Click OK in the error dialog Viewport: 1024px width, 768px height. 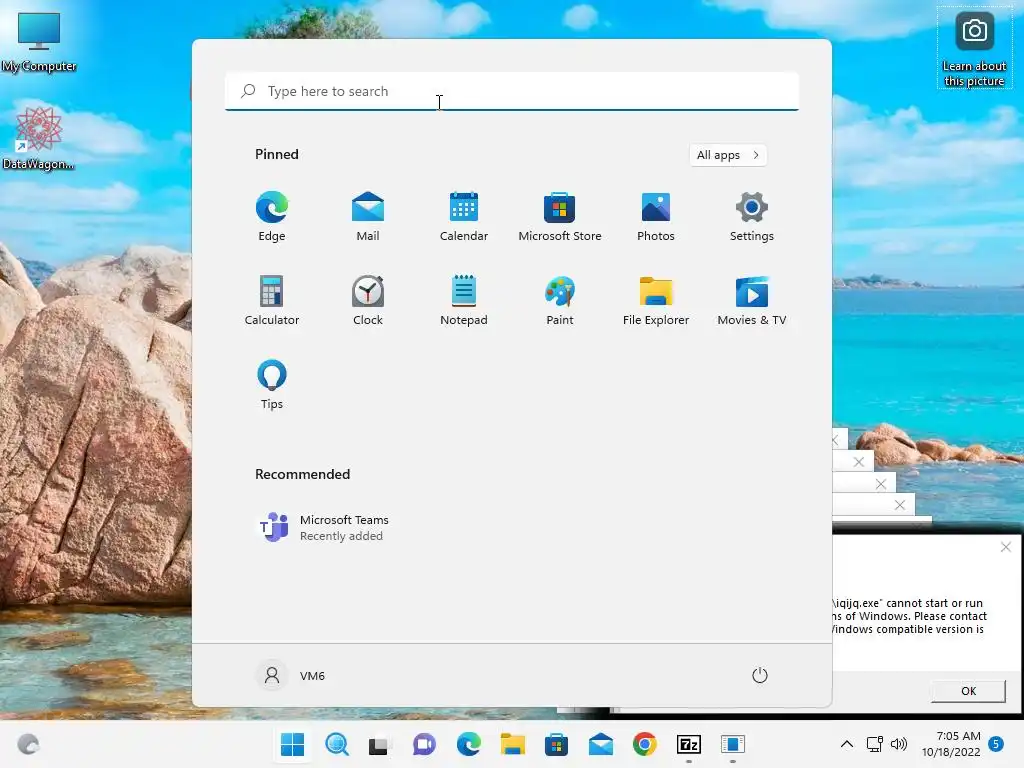[x=968, y=691]
